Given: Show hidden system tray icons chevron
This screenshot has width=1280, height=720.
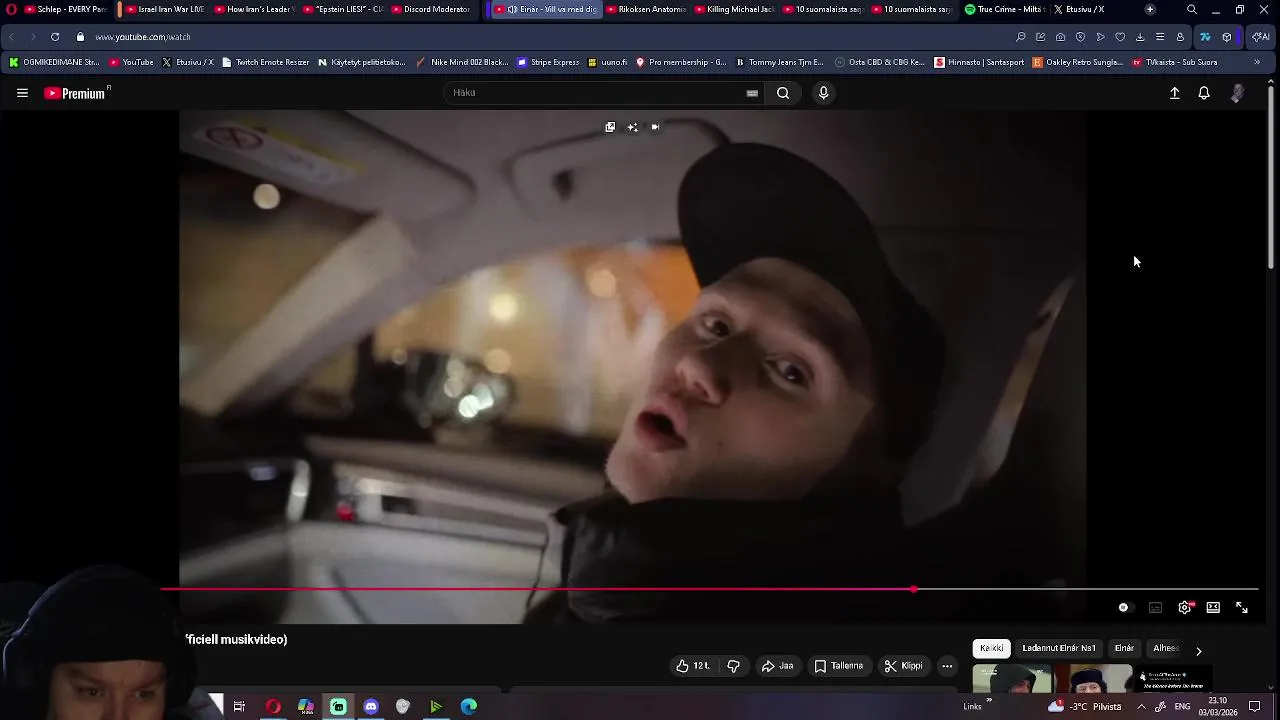Looking at the screenshot, I should pos(1141,706).
